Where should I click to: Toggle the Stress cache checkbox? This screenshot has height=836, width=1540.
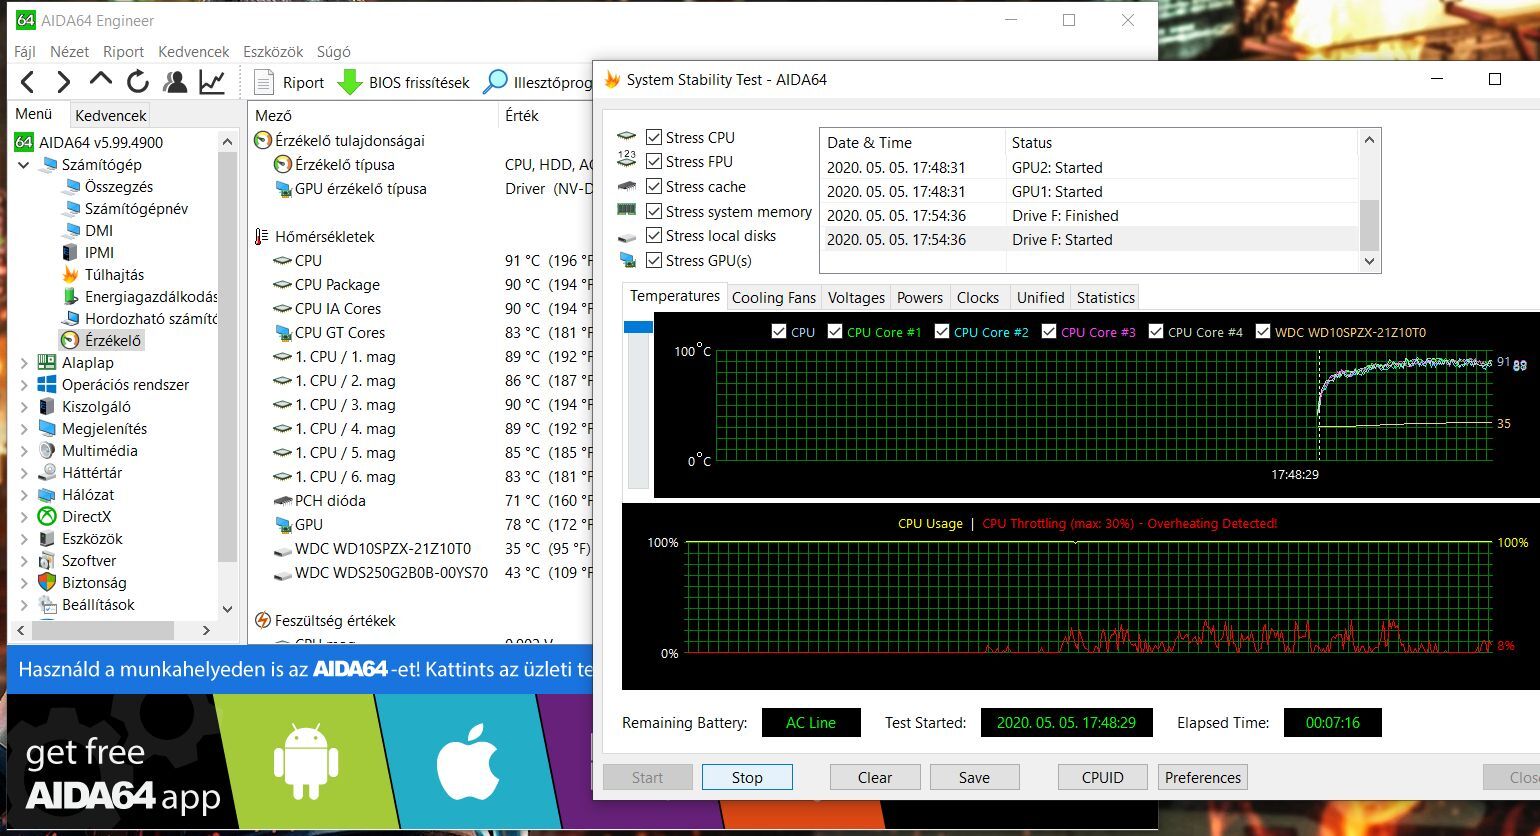point(654,186)
